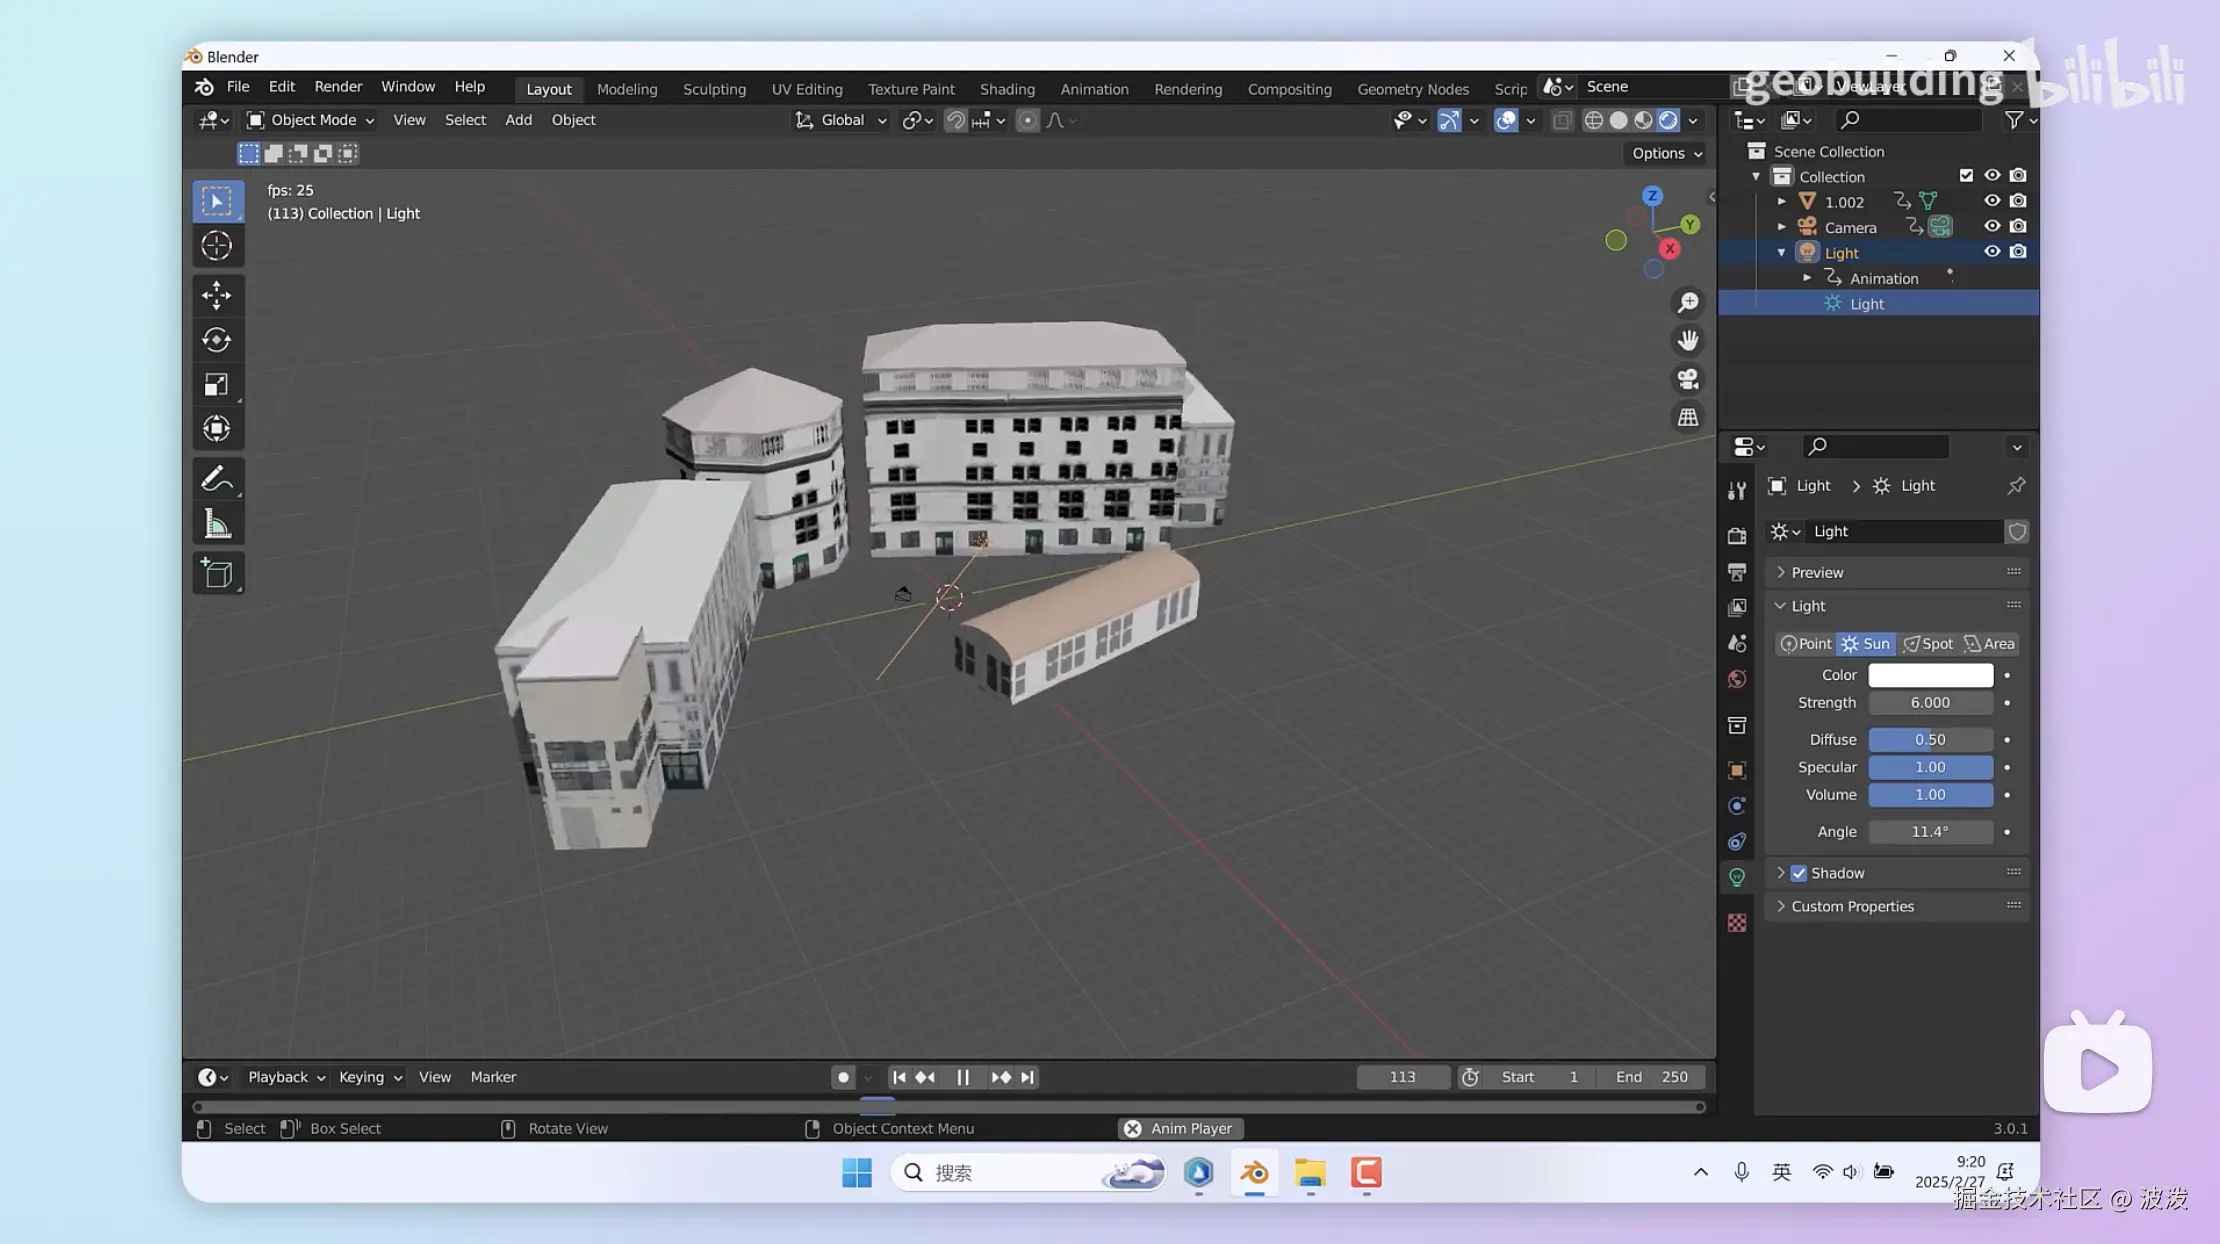Open the Render menu
2220x1244 pixels.
[x=338, y=87]
